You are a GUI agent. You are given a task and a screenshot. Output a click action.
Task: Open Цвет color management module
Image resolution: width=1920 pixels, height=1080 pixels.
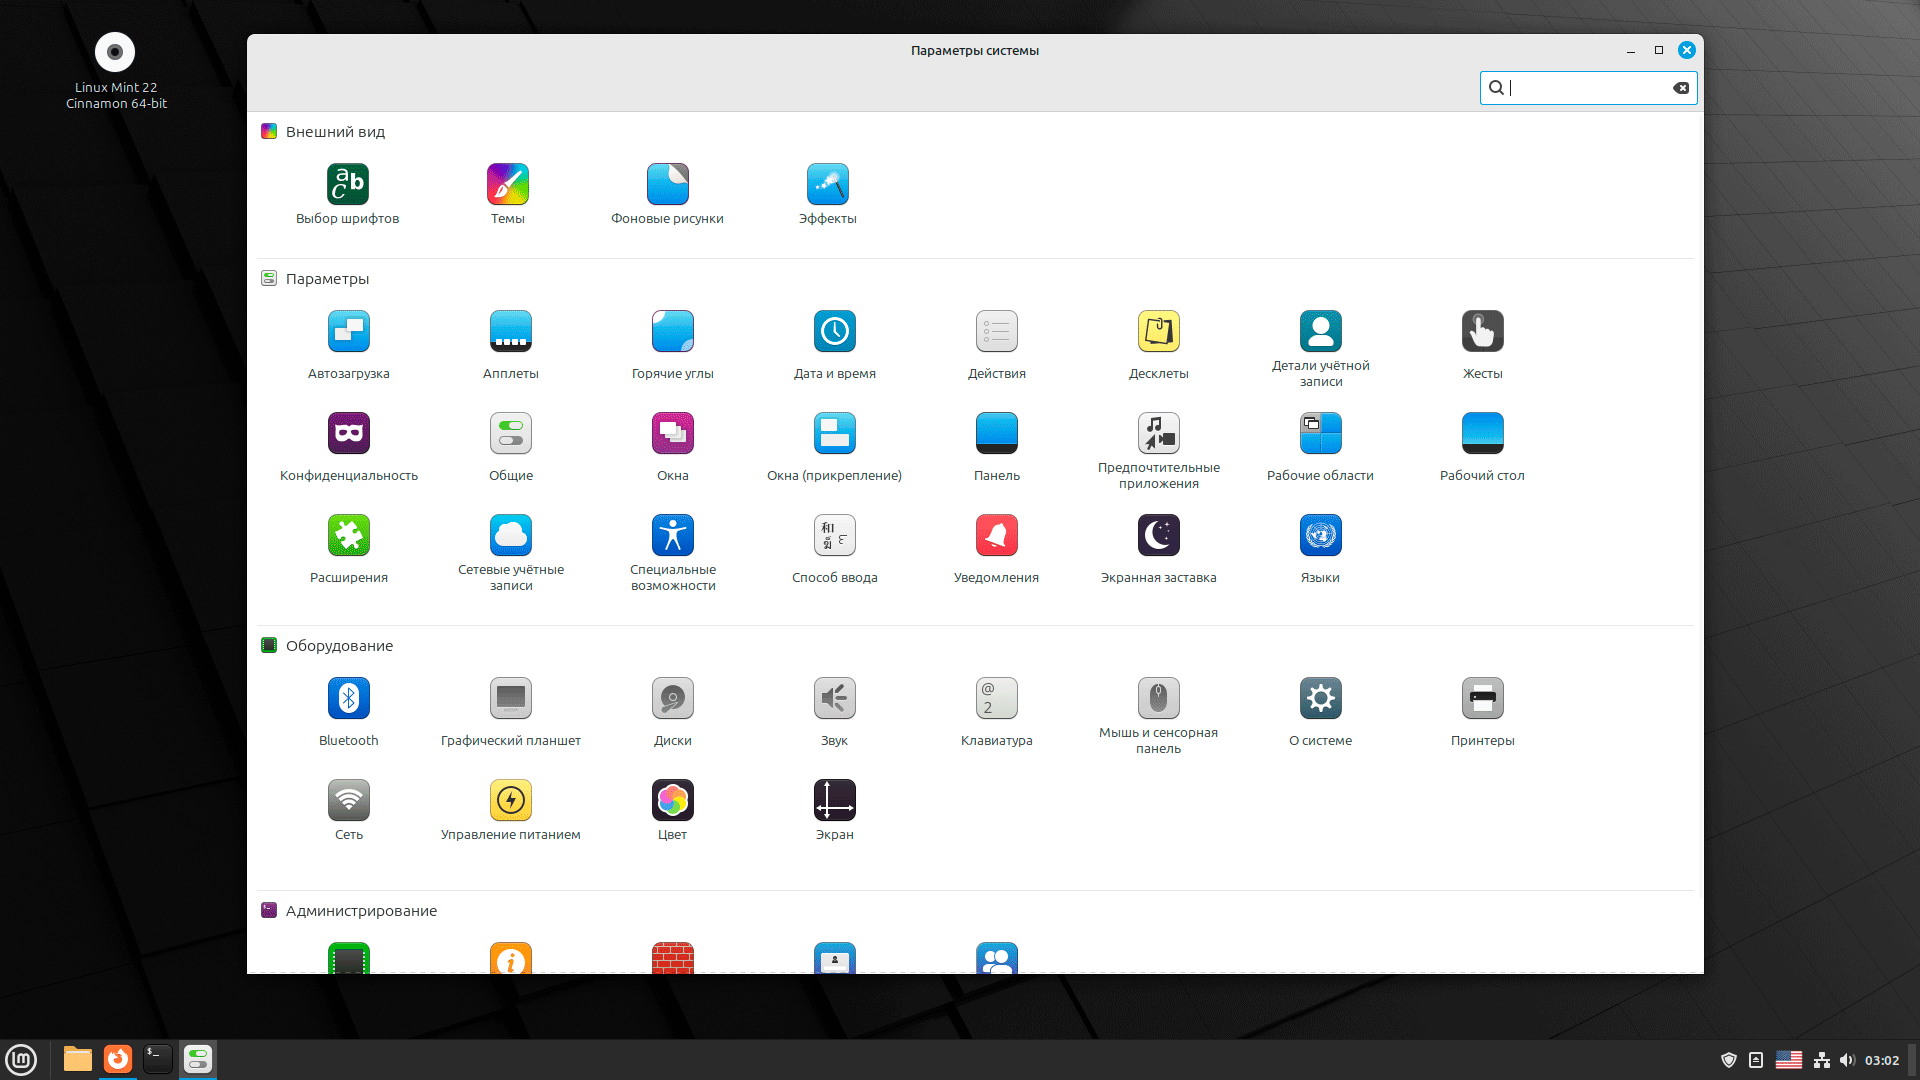click(672, 801)
